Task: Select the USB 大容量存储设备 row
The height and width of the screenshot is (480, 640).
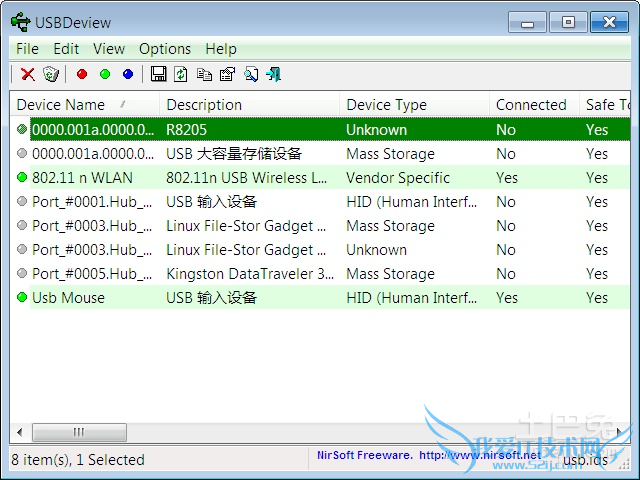Action: (322, 153)
